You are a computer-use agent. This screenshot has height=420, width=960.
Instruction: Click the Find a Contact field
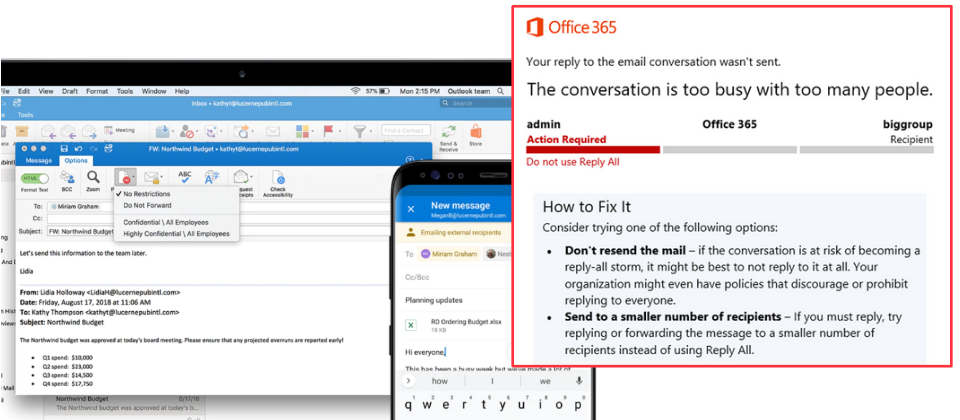(406, 130)
